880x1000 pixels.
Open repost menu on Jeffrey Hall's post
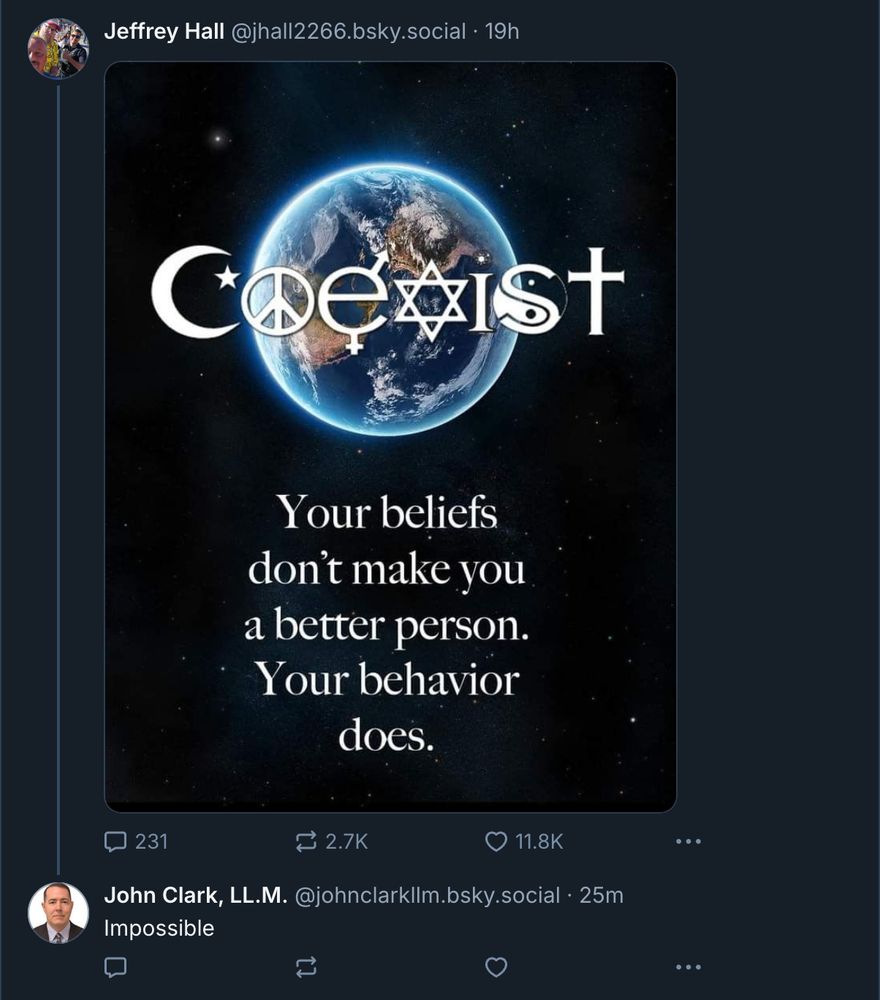[x=306, y=842]
